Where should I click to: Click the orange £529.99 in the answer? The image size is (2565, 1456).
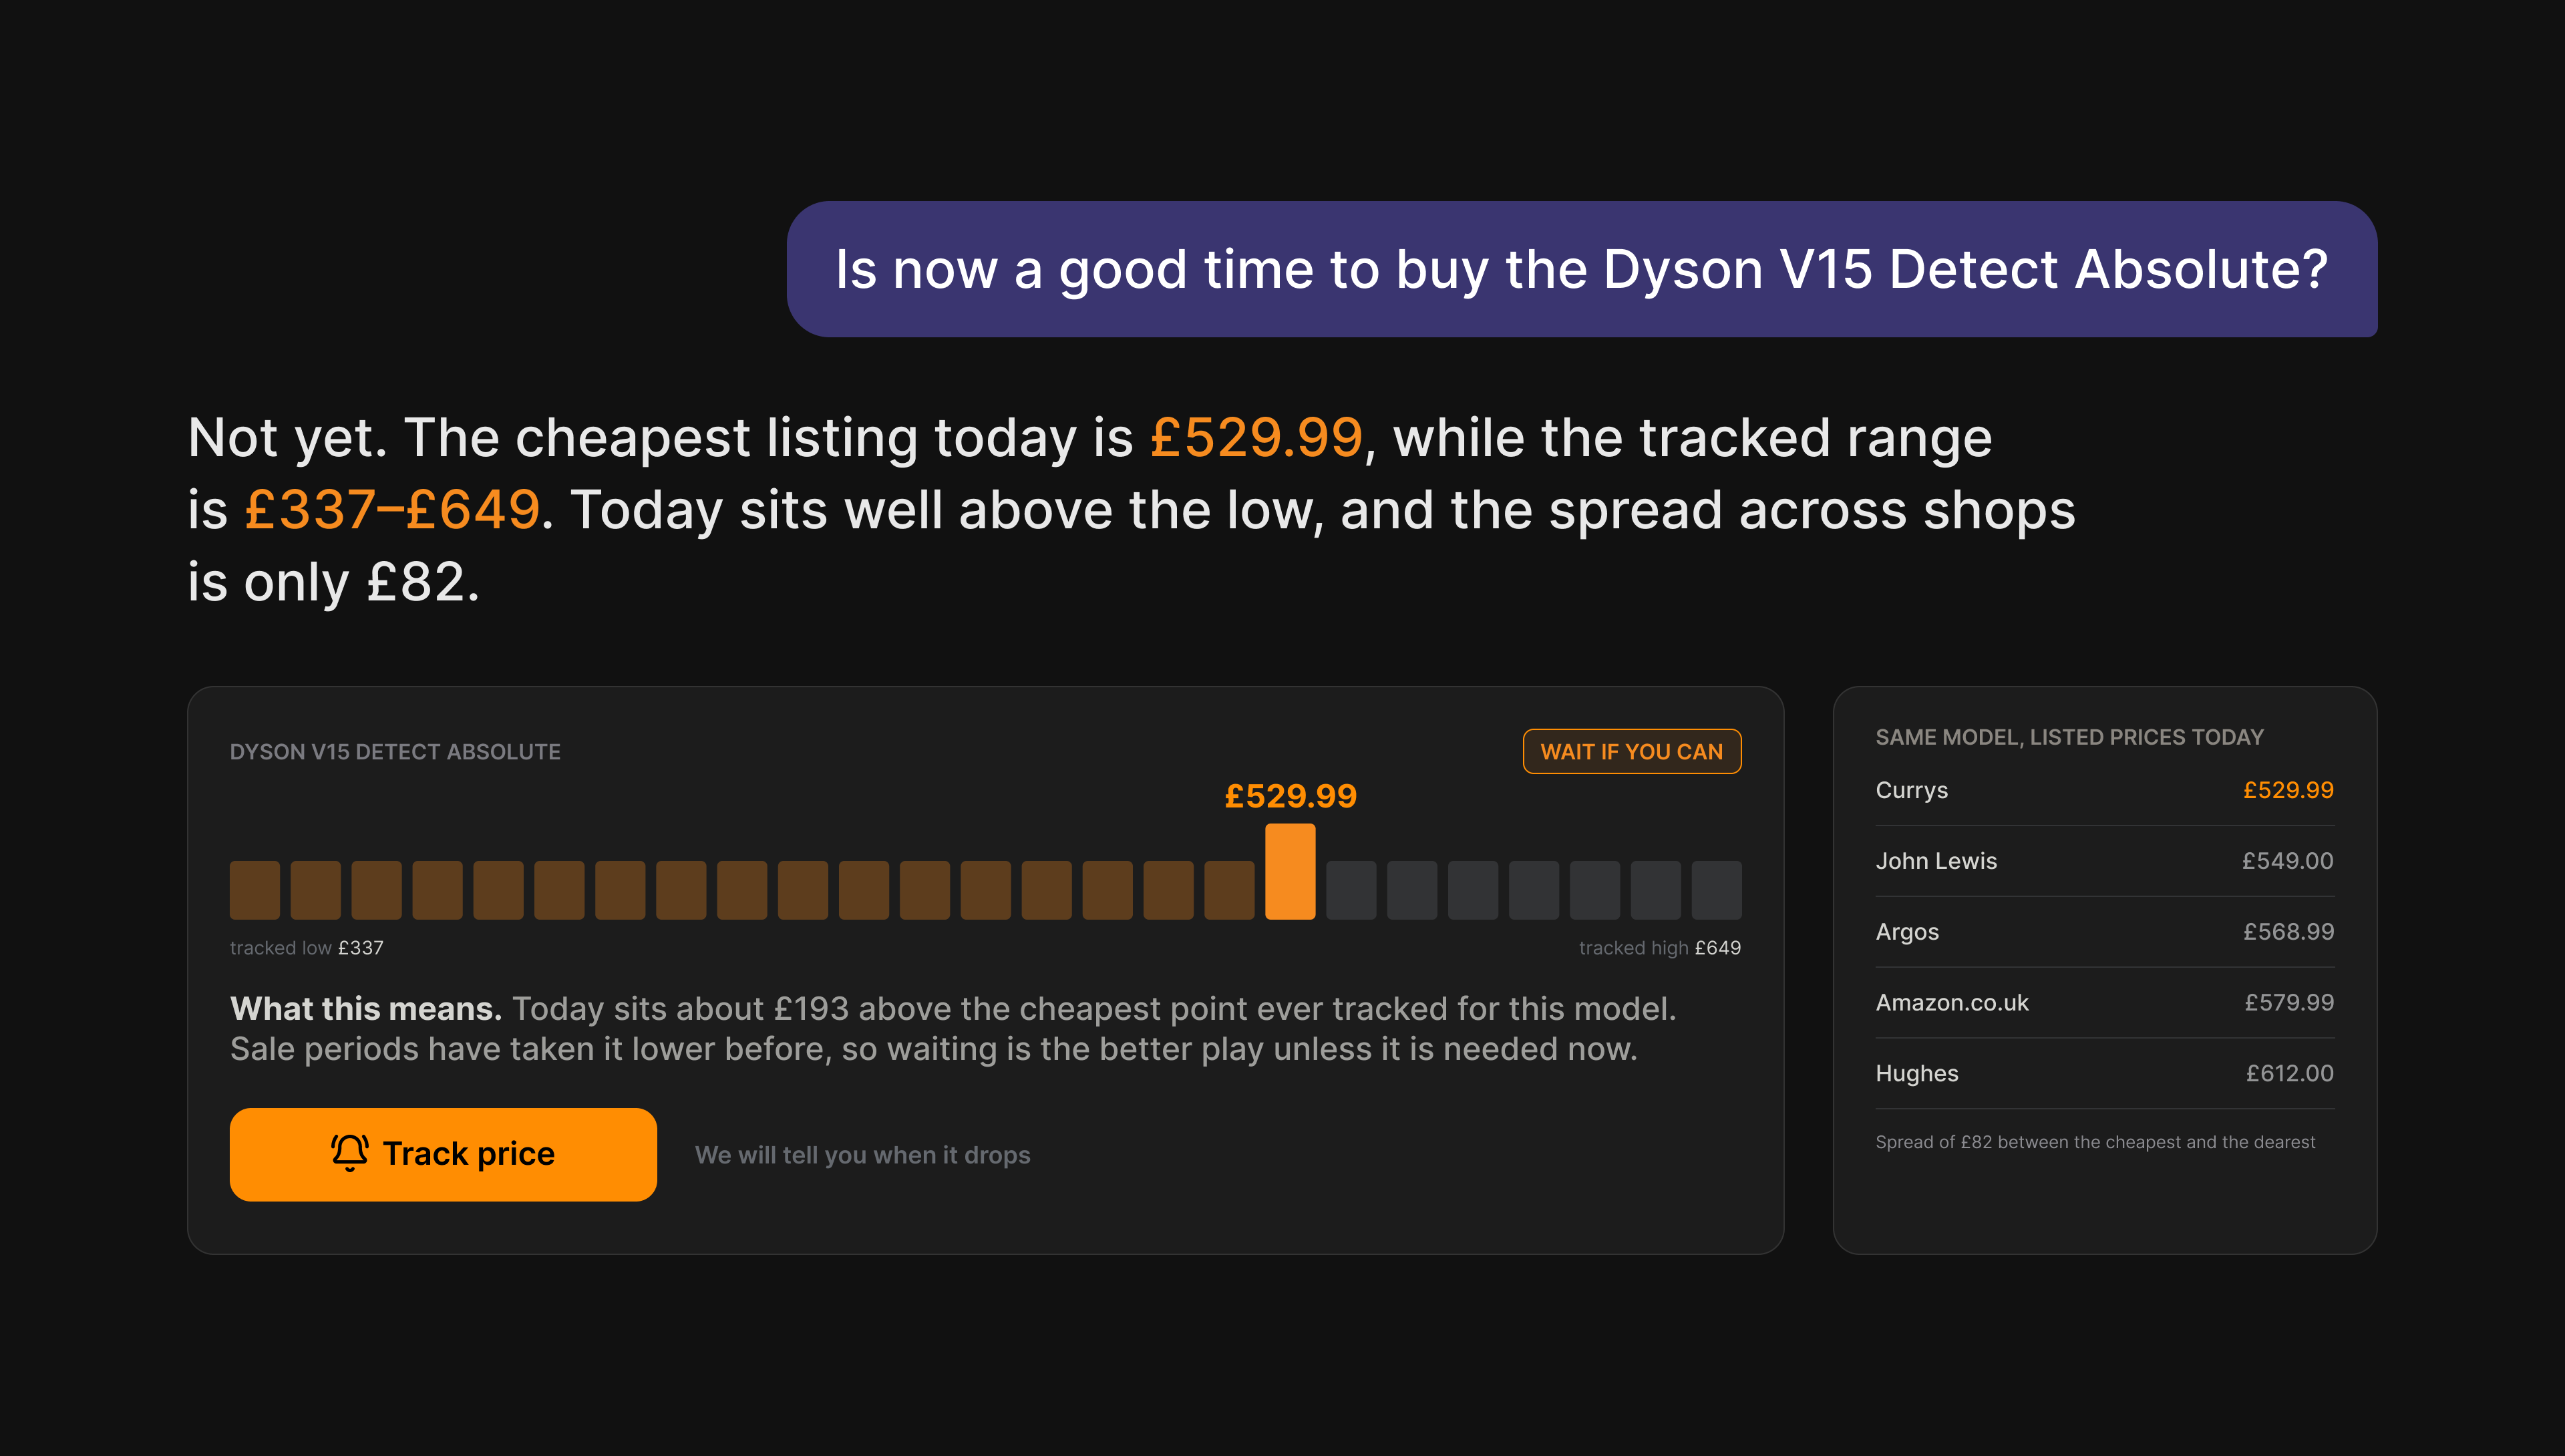[x=1256, y=438]
